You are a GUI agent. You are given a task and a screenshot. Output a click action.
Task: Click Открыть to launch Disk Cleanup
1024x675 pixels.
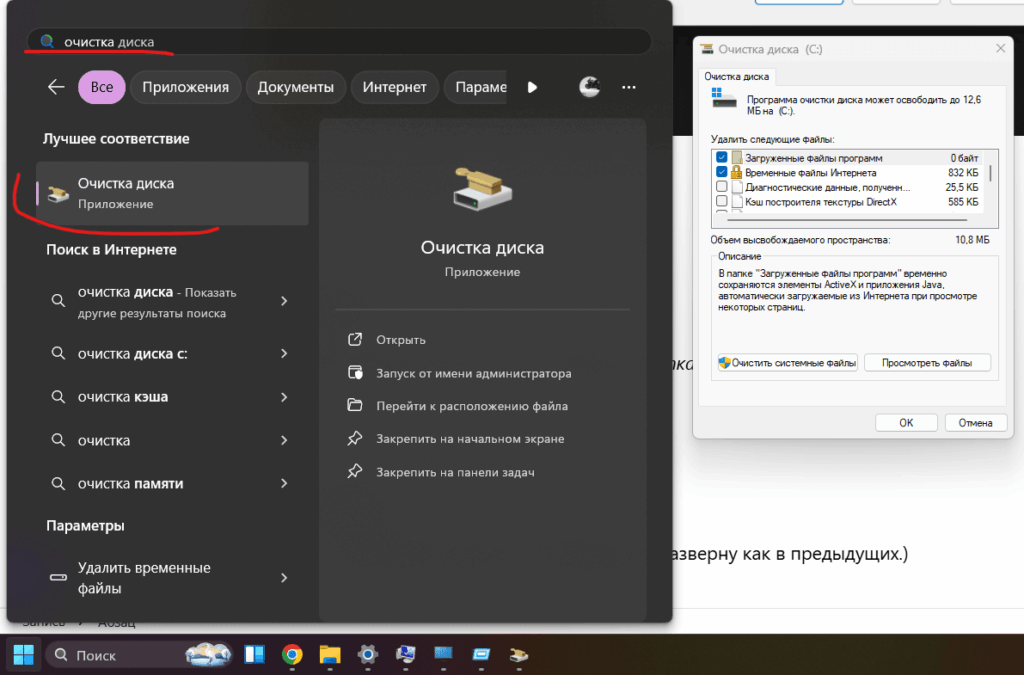(x=400, y=340)
